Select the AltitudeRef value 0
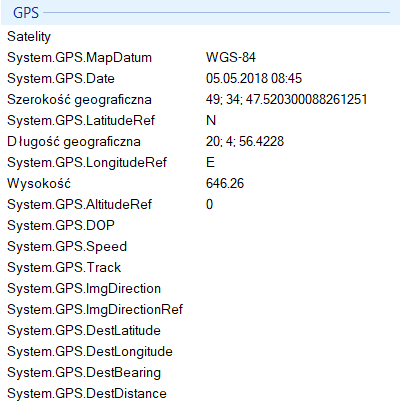400x405 pixels. [x=209, y=204]
